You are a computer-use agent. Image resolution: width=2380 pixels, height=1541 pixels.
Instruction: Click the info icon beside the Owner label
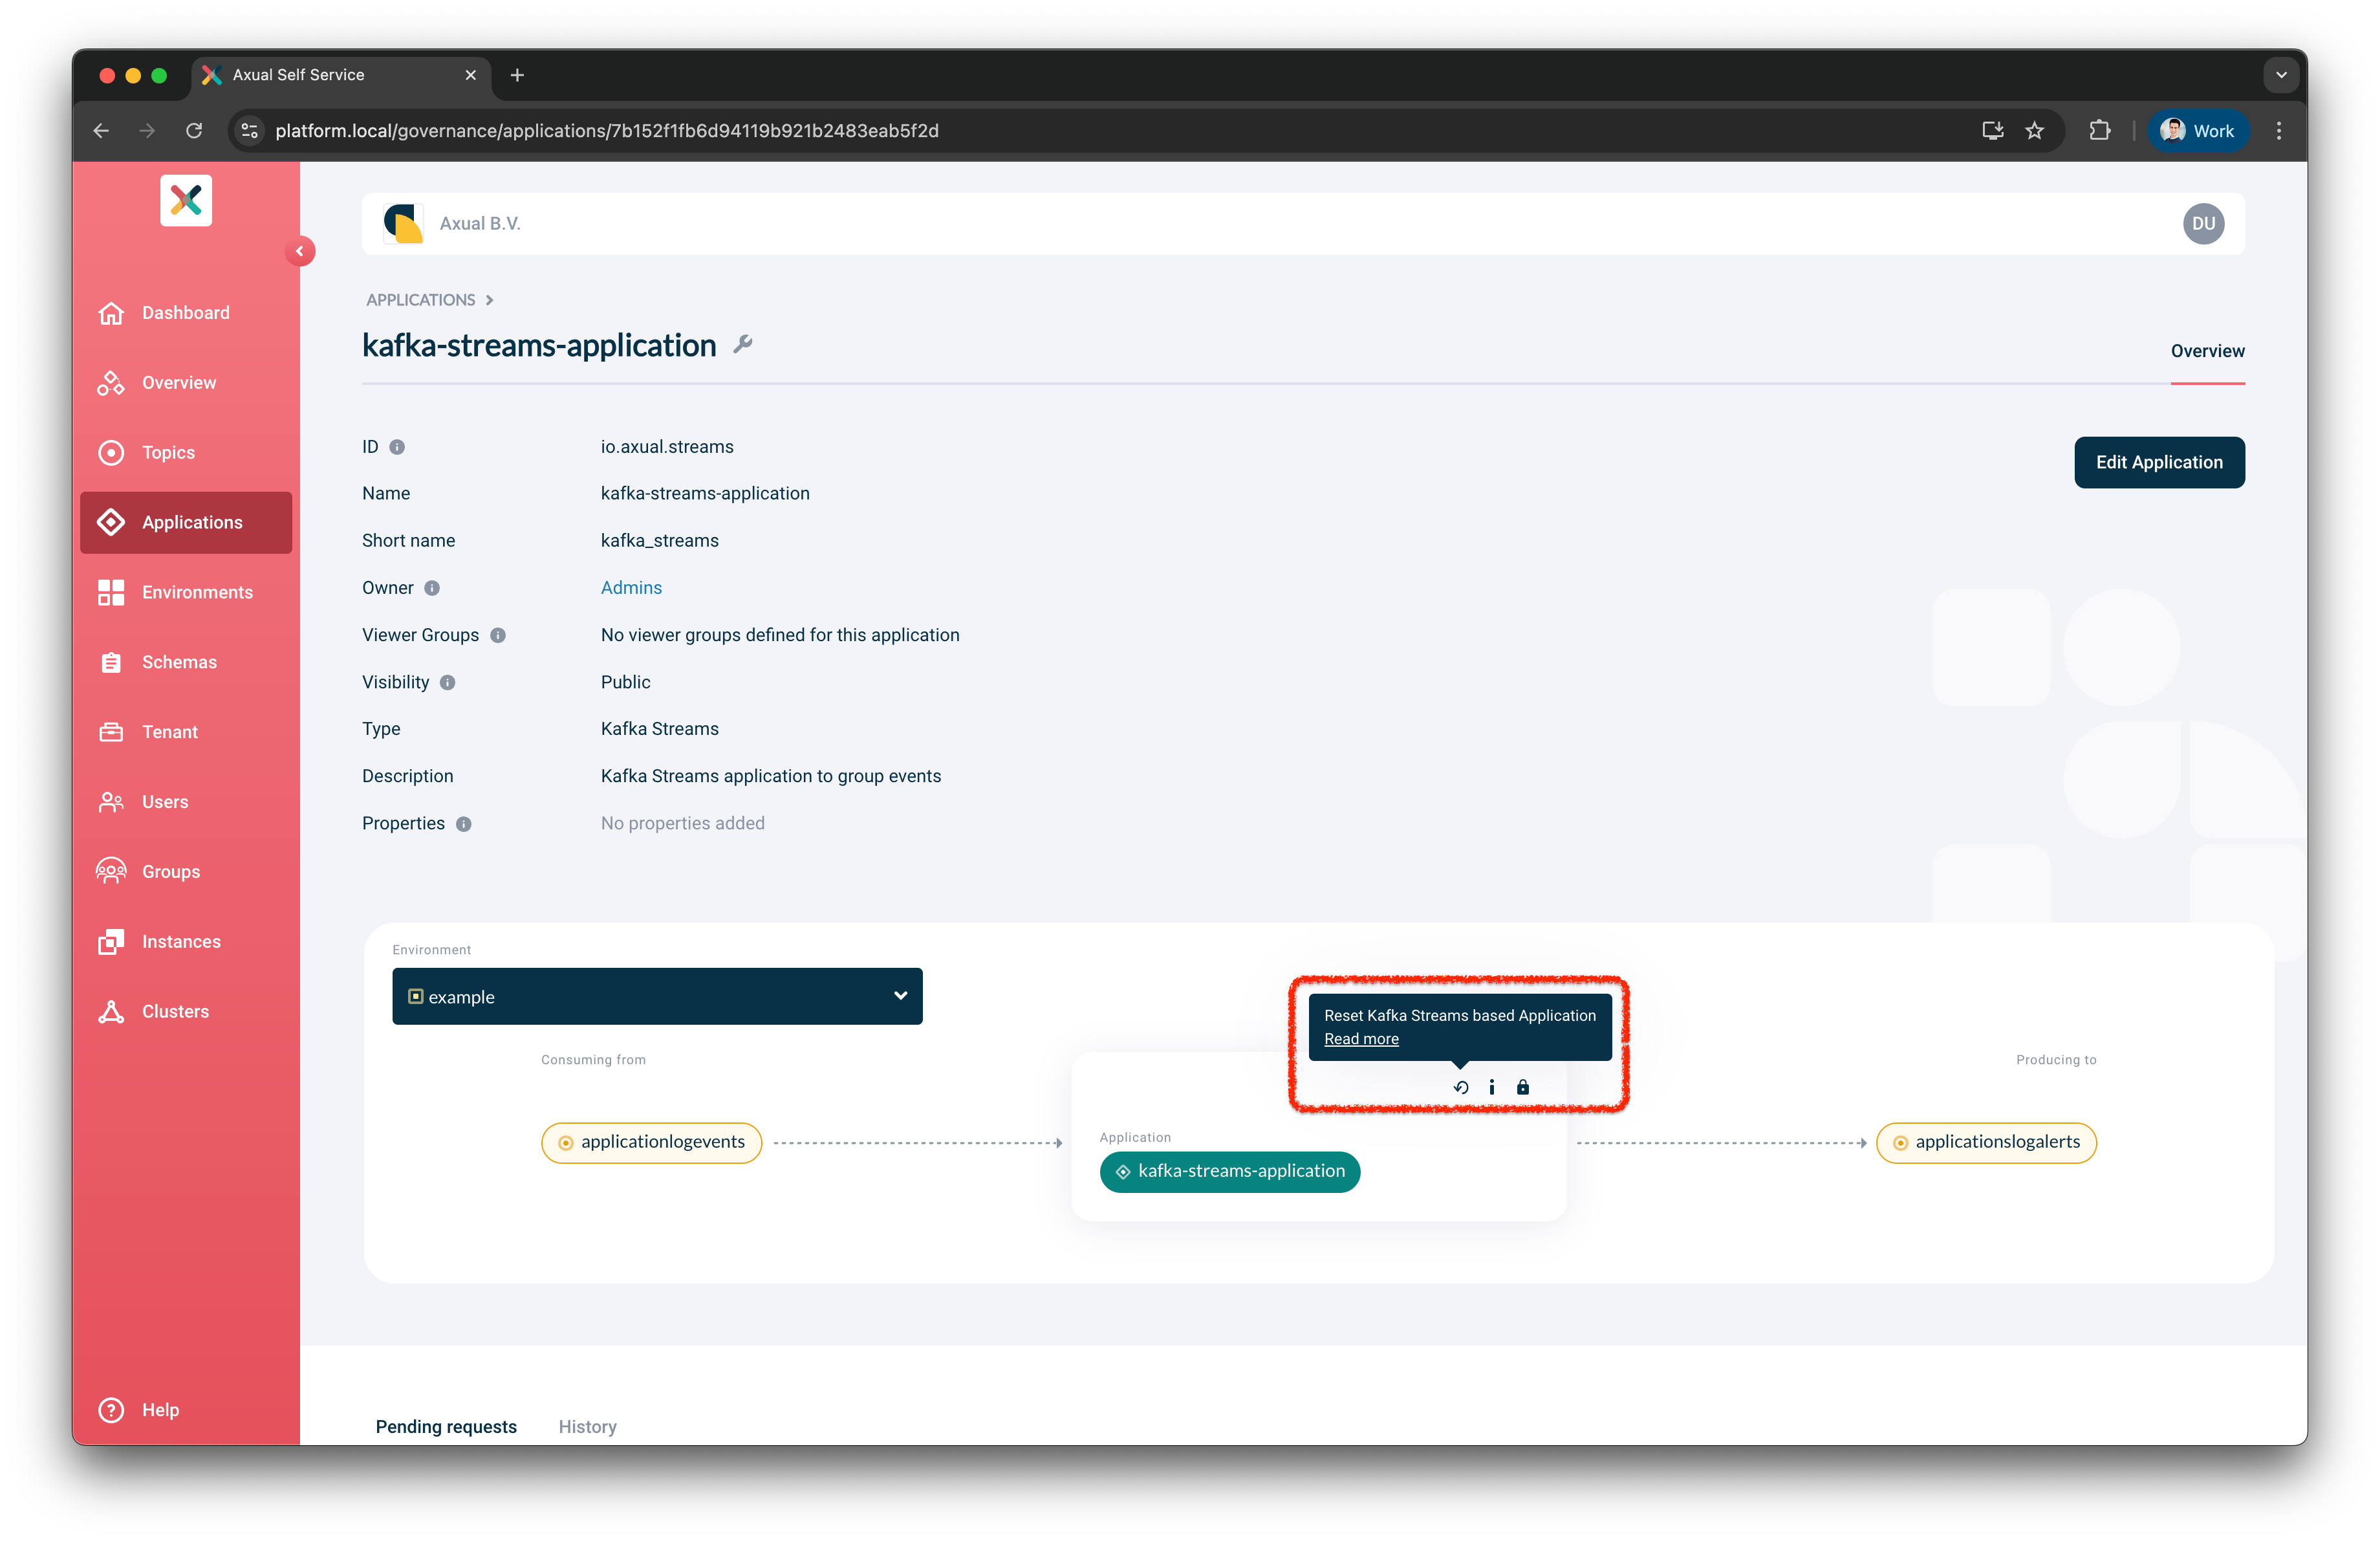[x=432, y=588]
